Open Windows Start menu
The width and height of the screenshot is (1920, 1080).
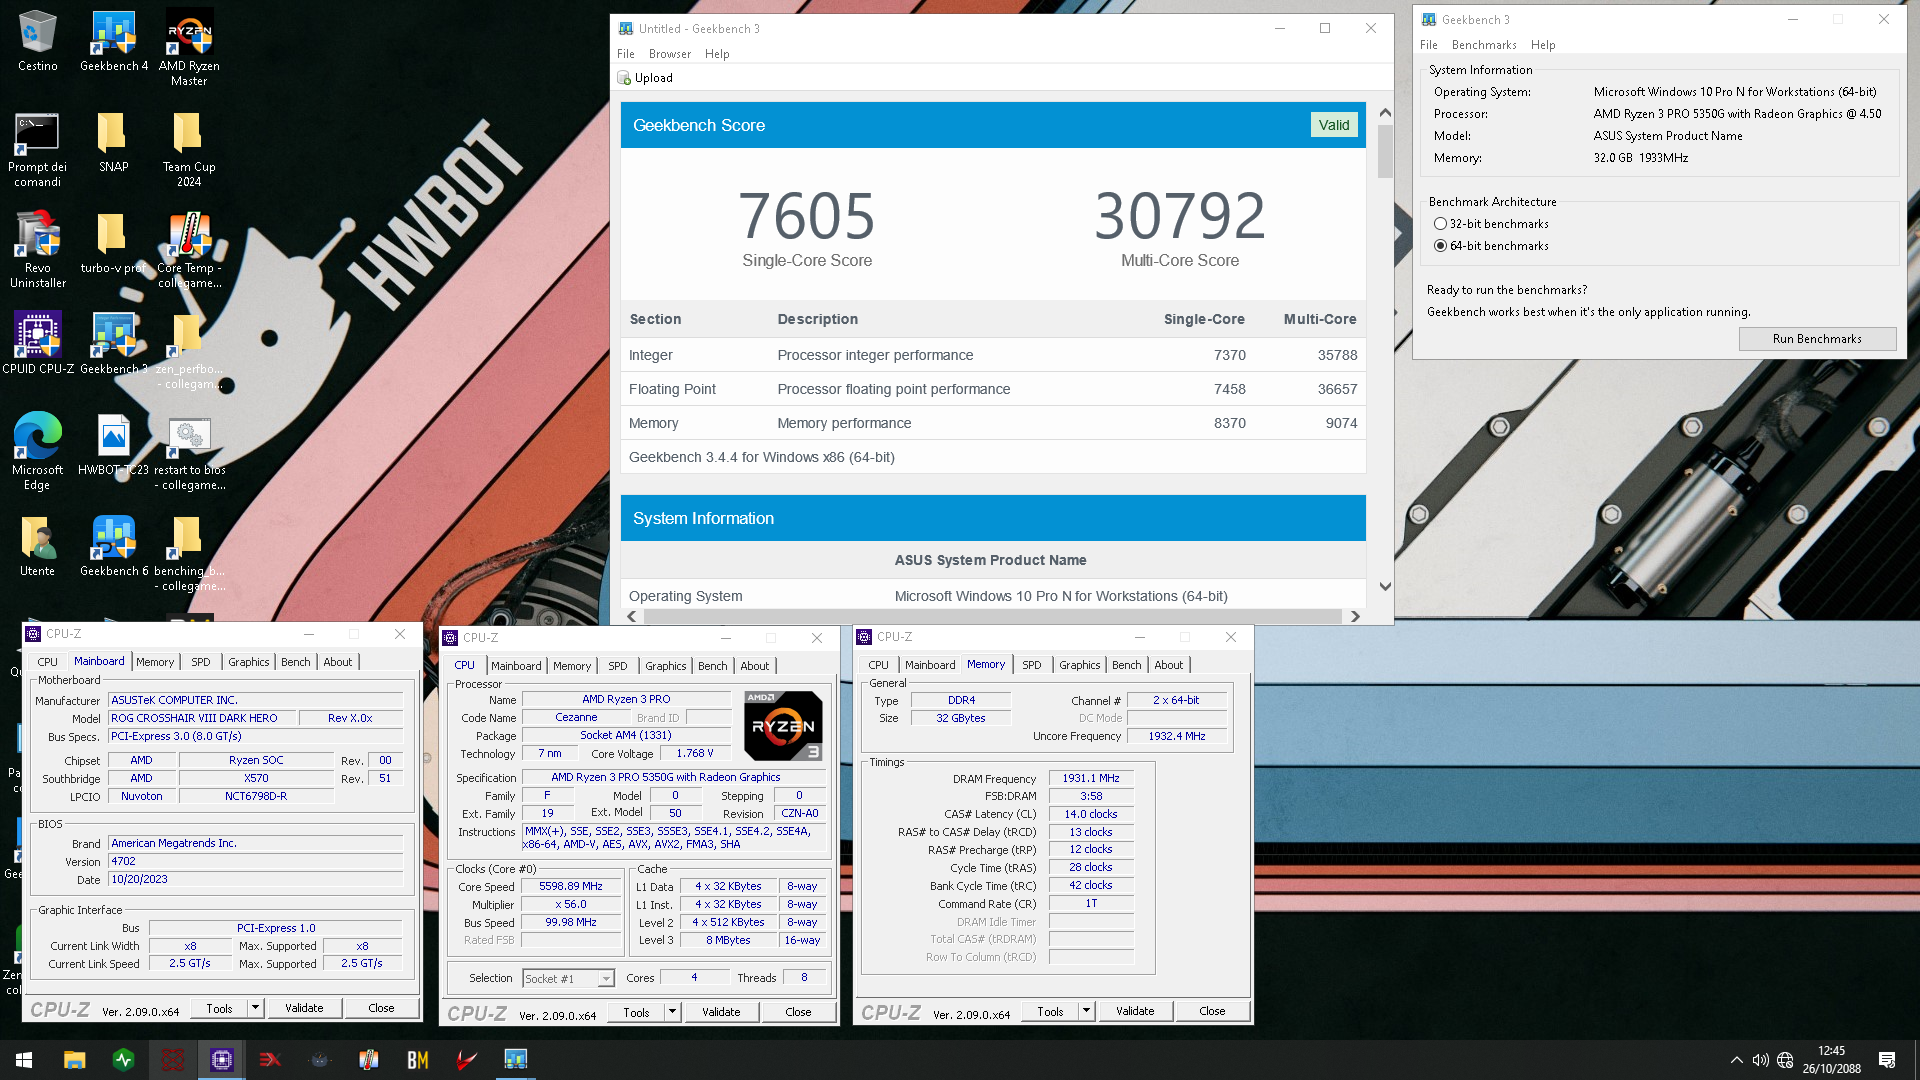point(24,1060)
